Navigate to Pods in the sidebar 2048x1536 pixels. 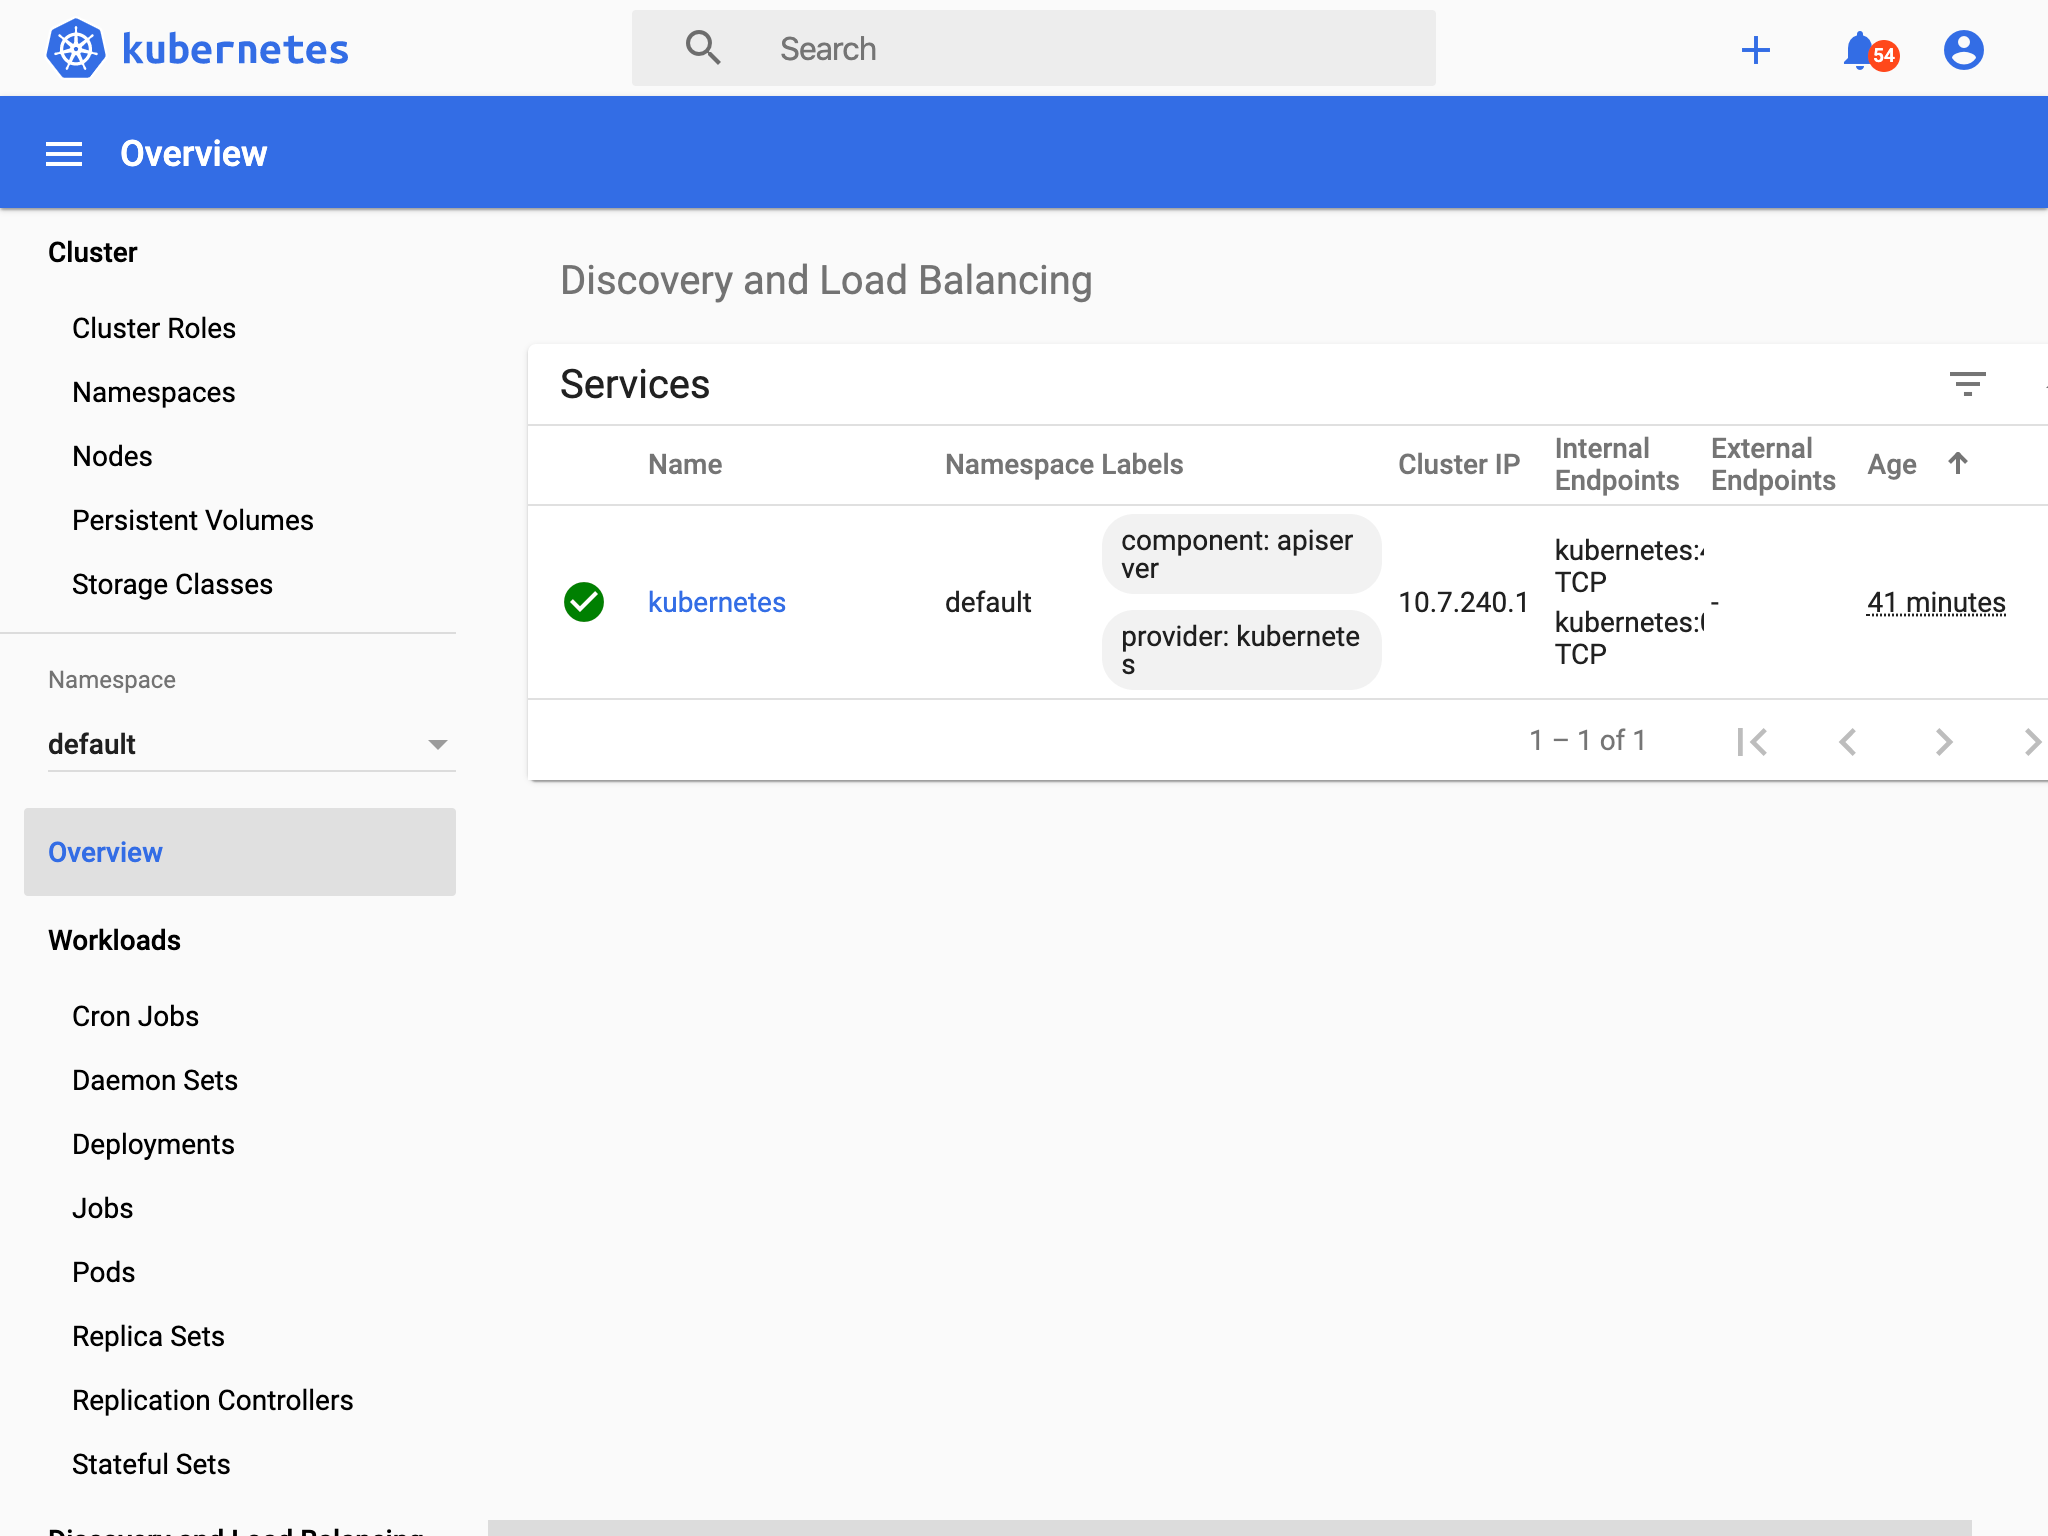click(x=103, y=1271)
